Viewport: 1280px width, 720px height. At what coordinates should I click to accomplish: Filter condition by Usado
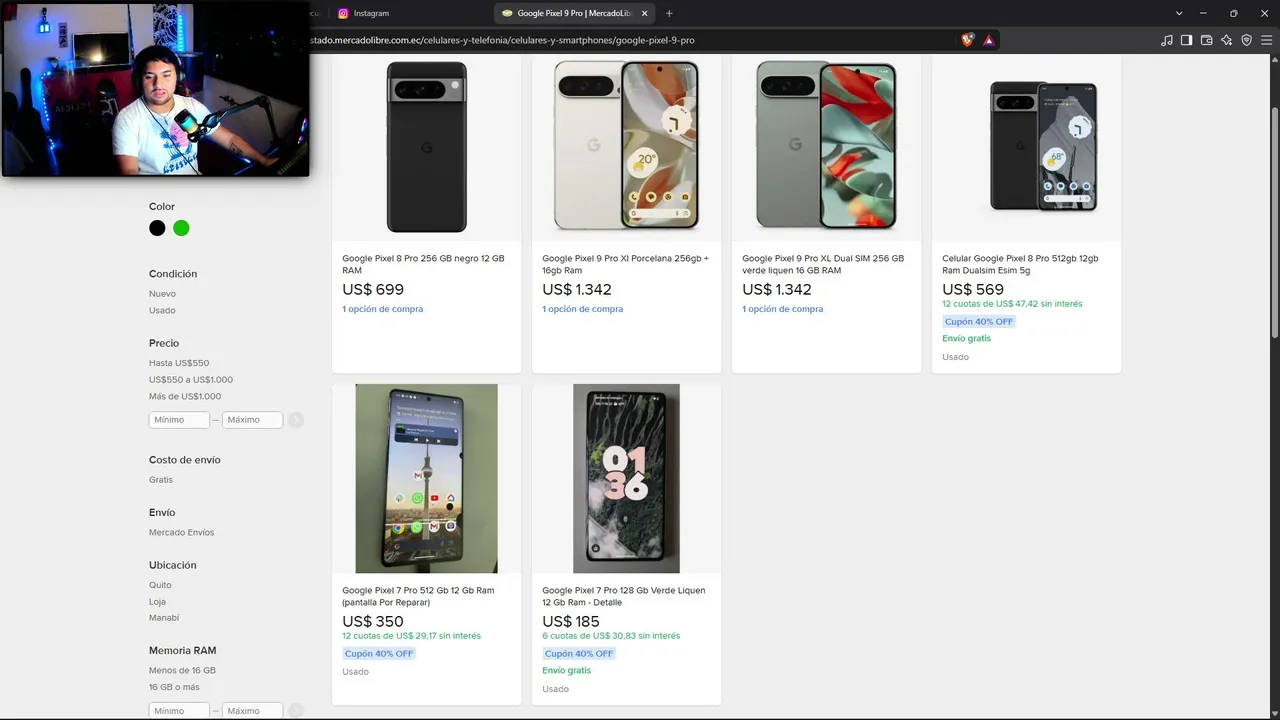pyautogui.click(x=162, y=310)
